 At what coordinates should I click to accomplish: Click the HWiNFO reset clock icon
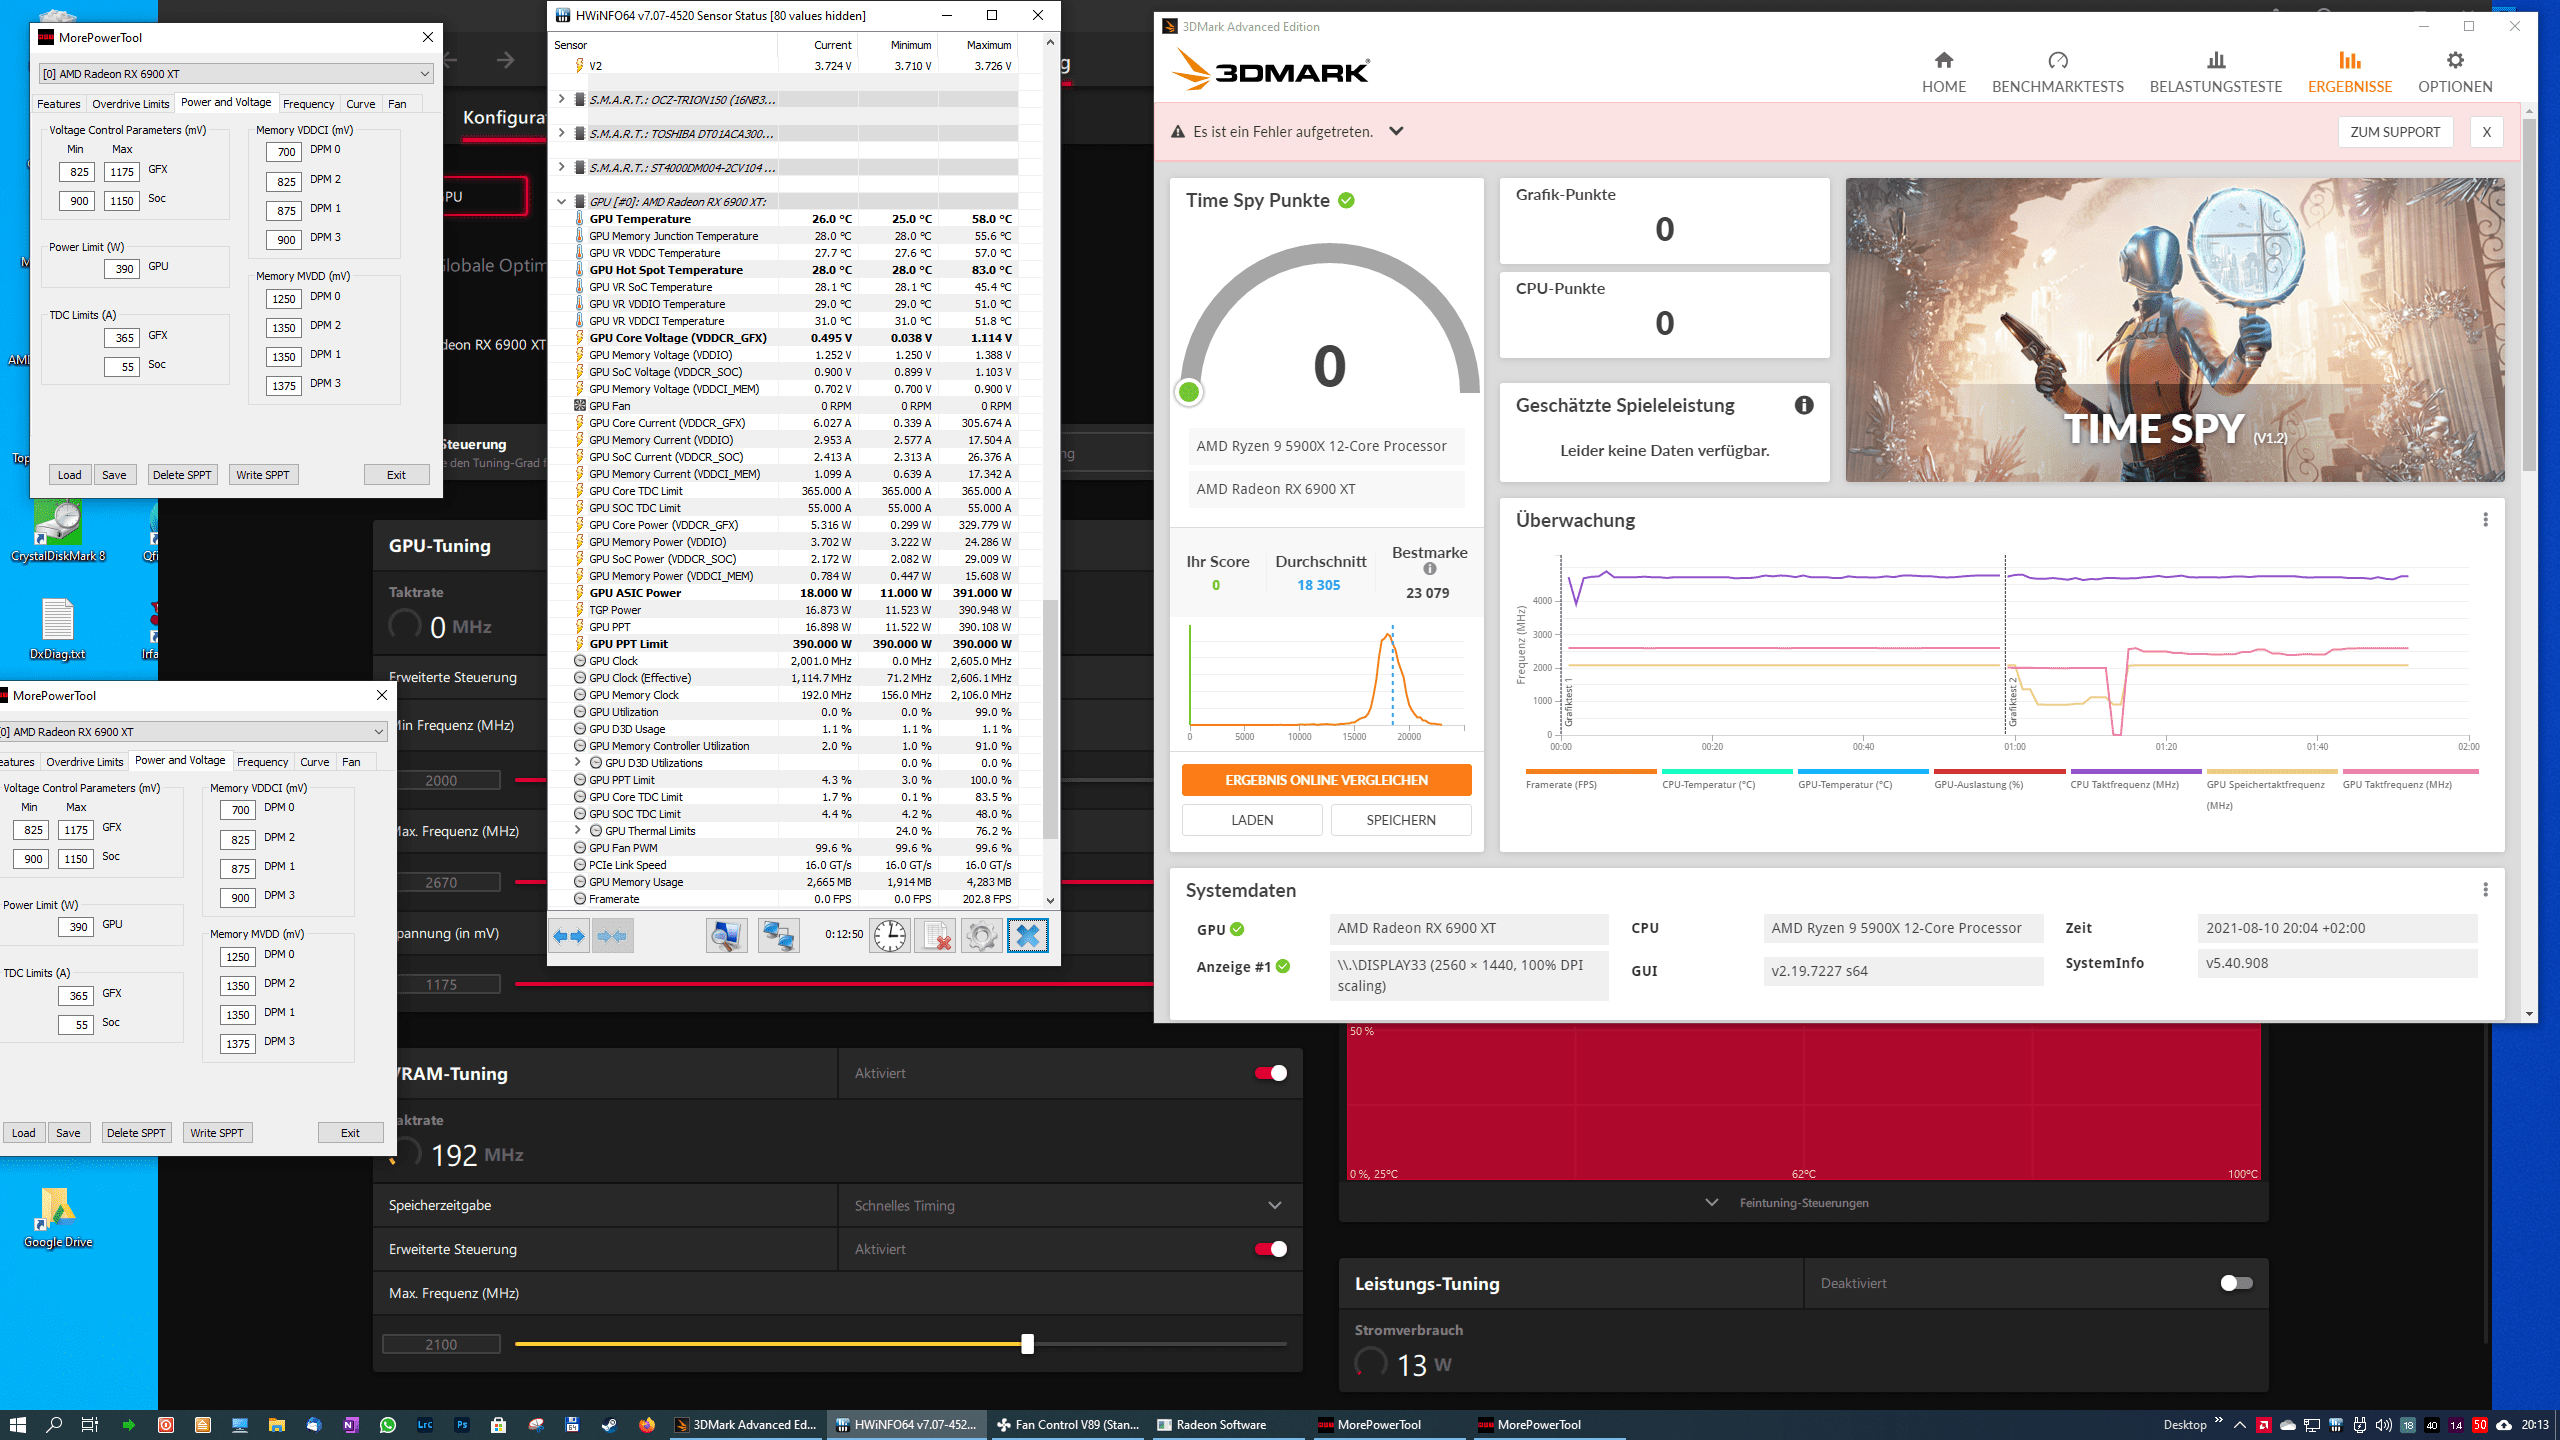(889, 936)
